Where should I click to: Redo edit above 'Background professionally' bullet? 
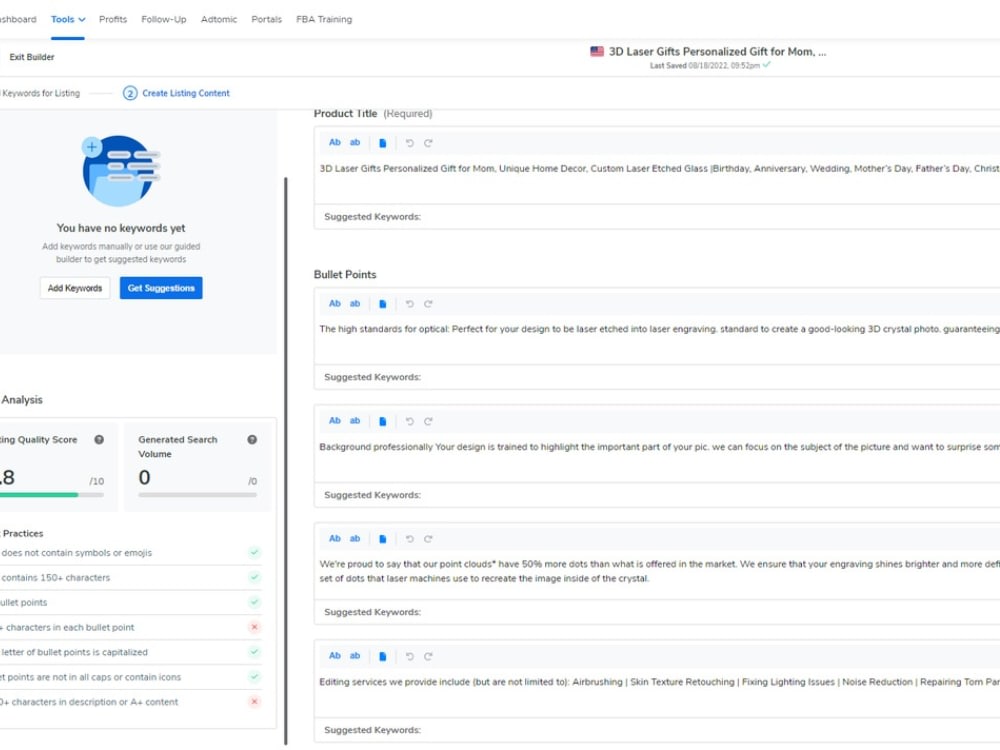point(428,421)
